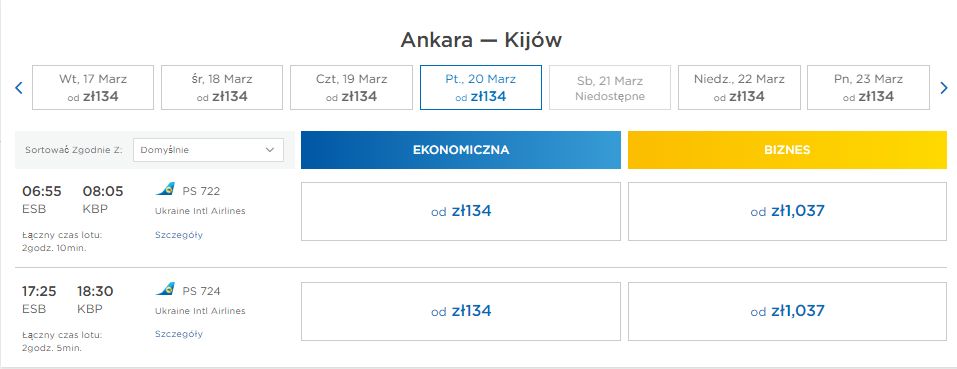The image size is (957, 369).
Task: Select the Czt, 19 Marz date tab
Action: click(351, 87)
